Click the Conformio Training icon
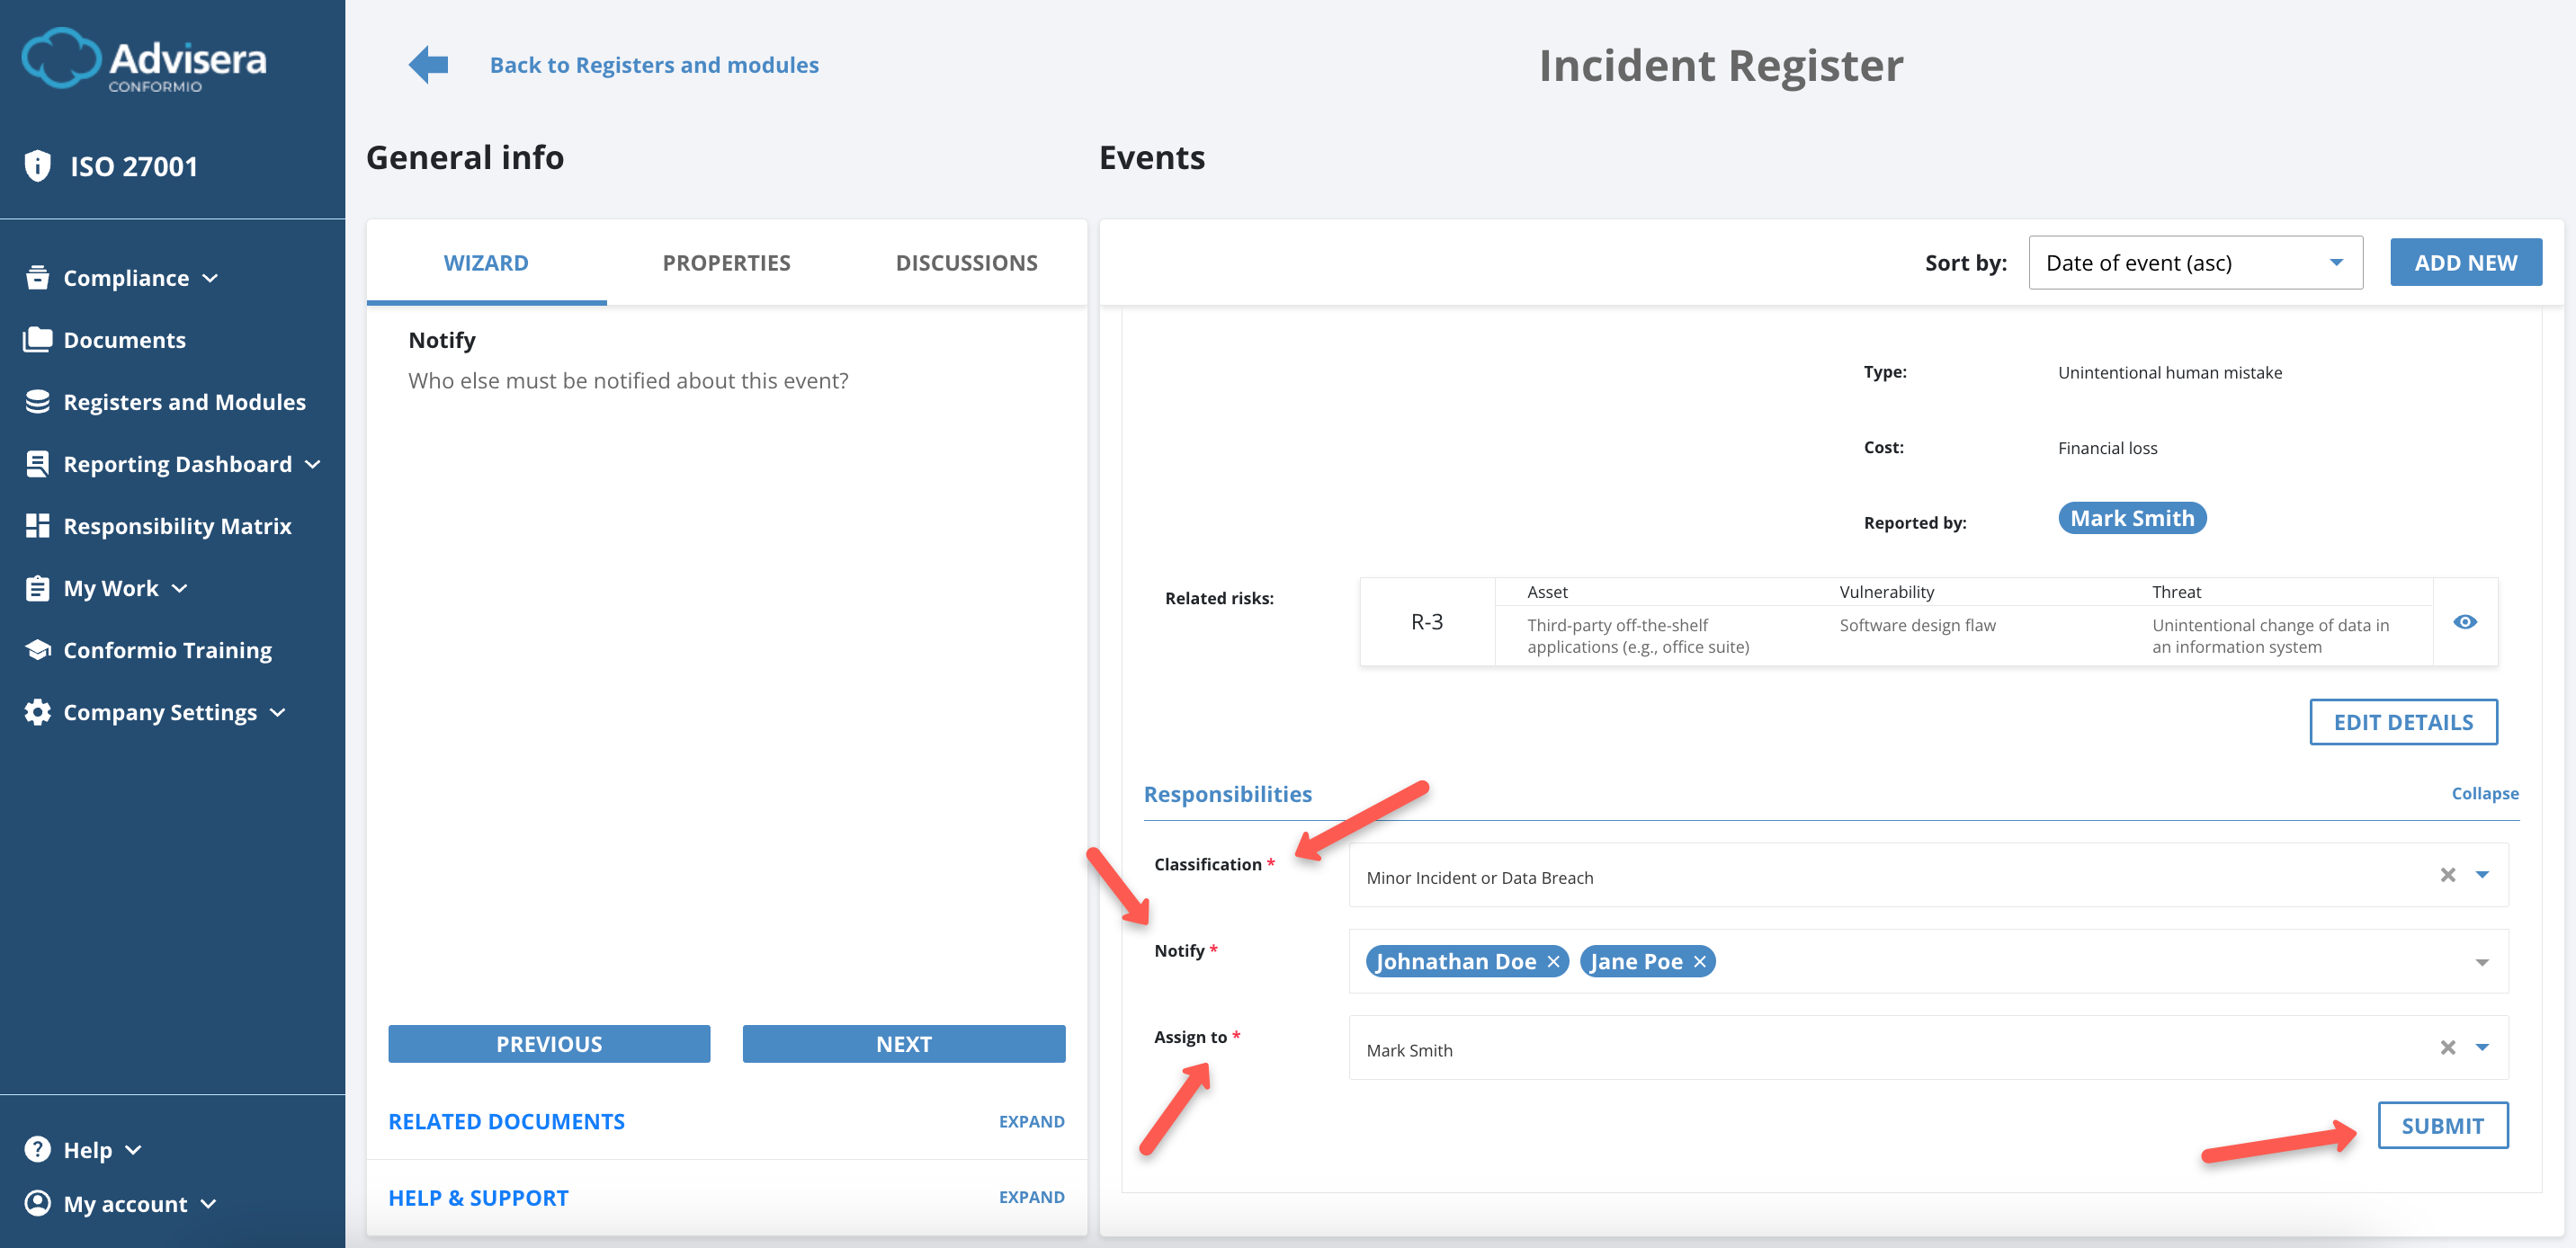Viewport: 2576px width, 1248px height. 37,649
